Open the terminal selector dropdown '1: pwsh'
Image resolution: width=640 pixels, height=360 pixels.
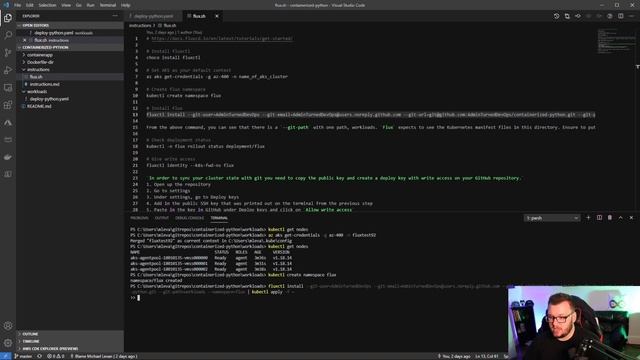552,218
